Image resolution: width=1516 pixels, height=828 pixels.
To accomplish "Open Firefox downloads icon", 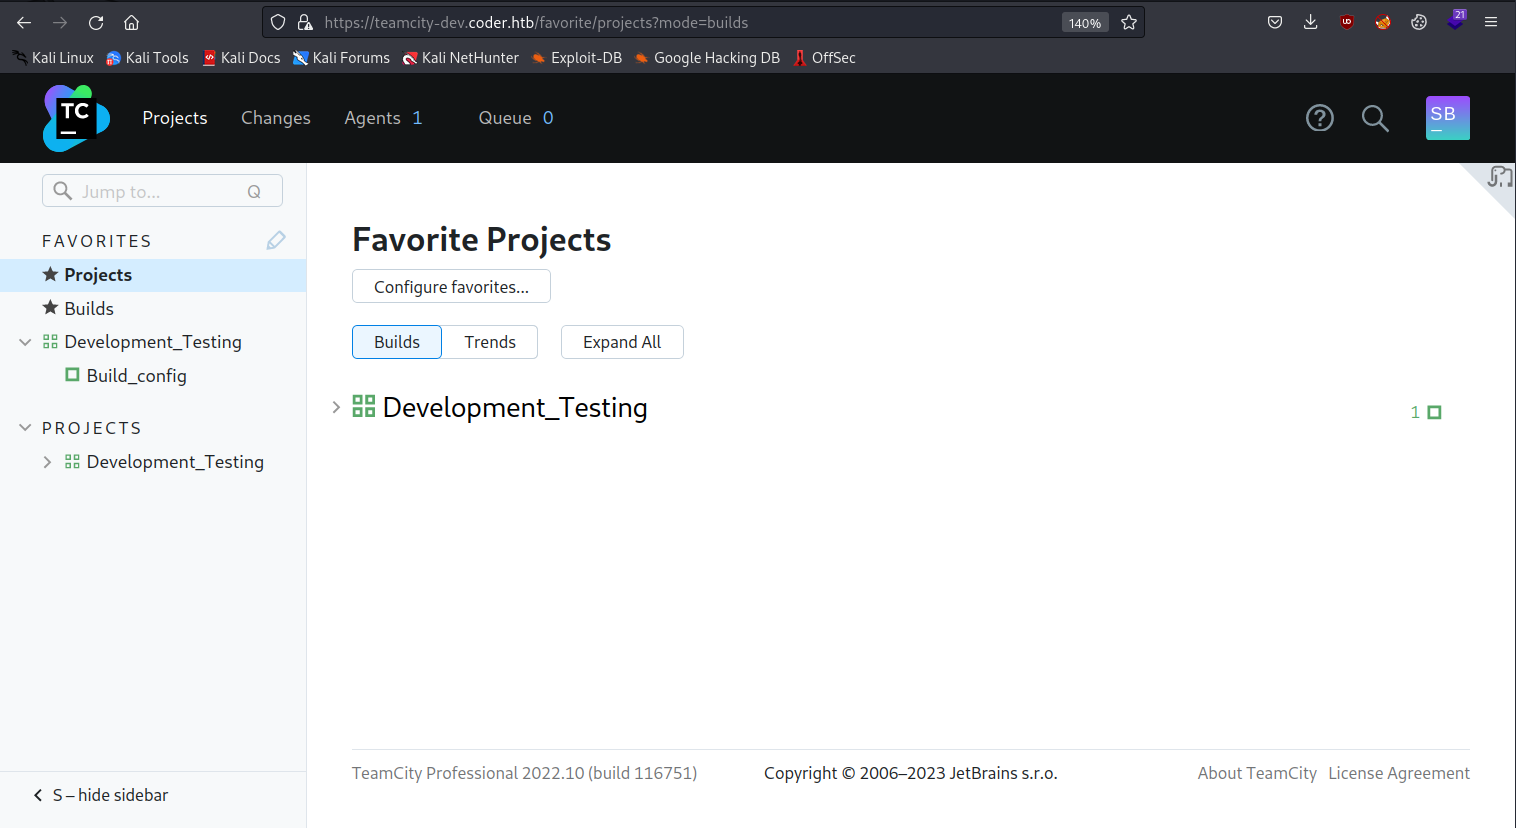I will [1310, 21].
